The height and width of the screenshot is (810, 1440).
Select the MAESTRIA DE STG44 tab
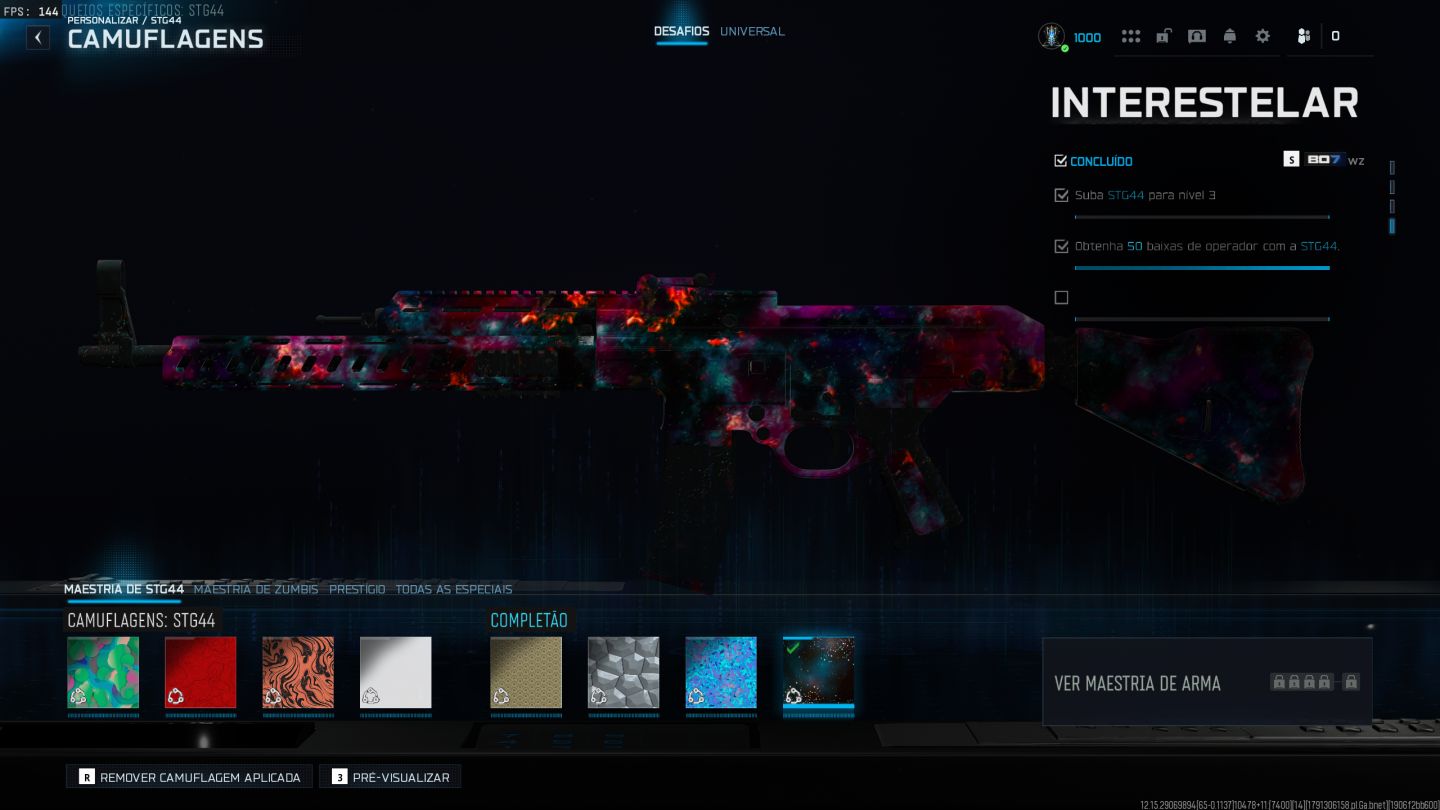[x=124, y=589]
